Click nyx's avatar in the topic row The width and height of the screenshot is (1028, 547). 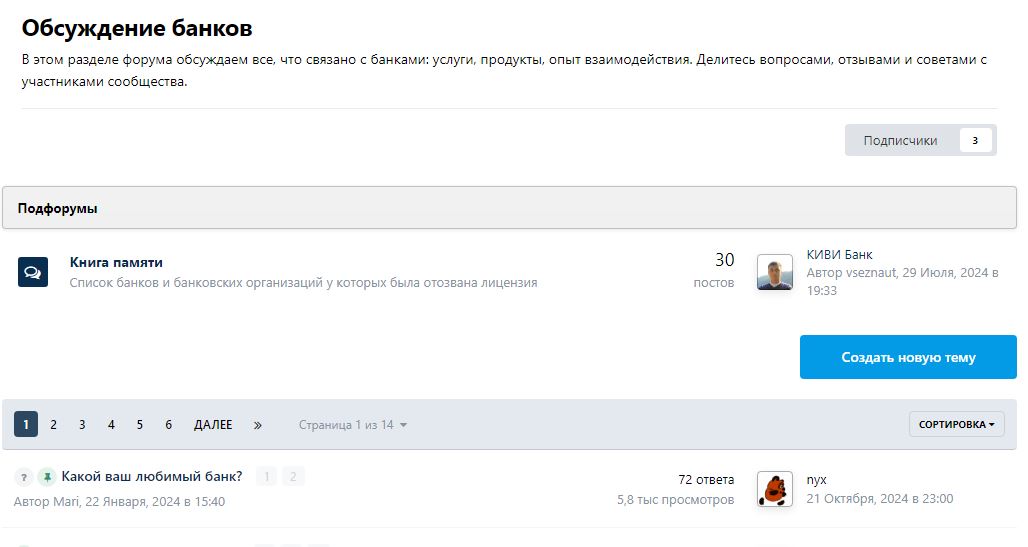[x=774, y=489]
